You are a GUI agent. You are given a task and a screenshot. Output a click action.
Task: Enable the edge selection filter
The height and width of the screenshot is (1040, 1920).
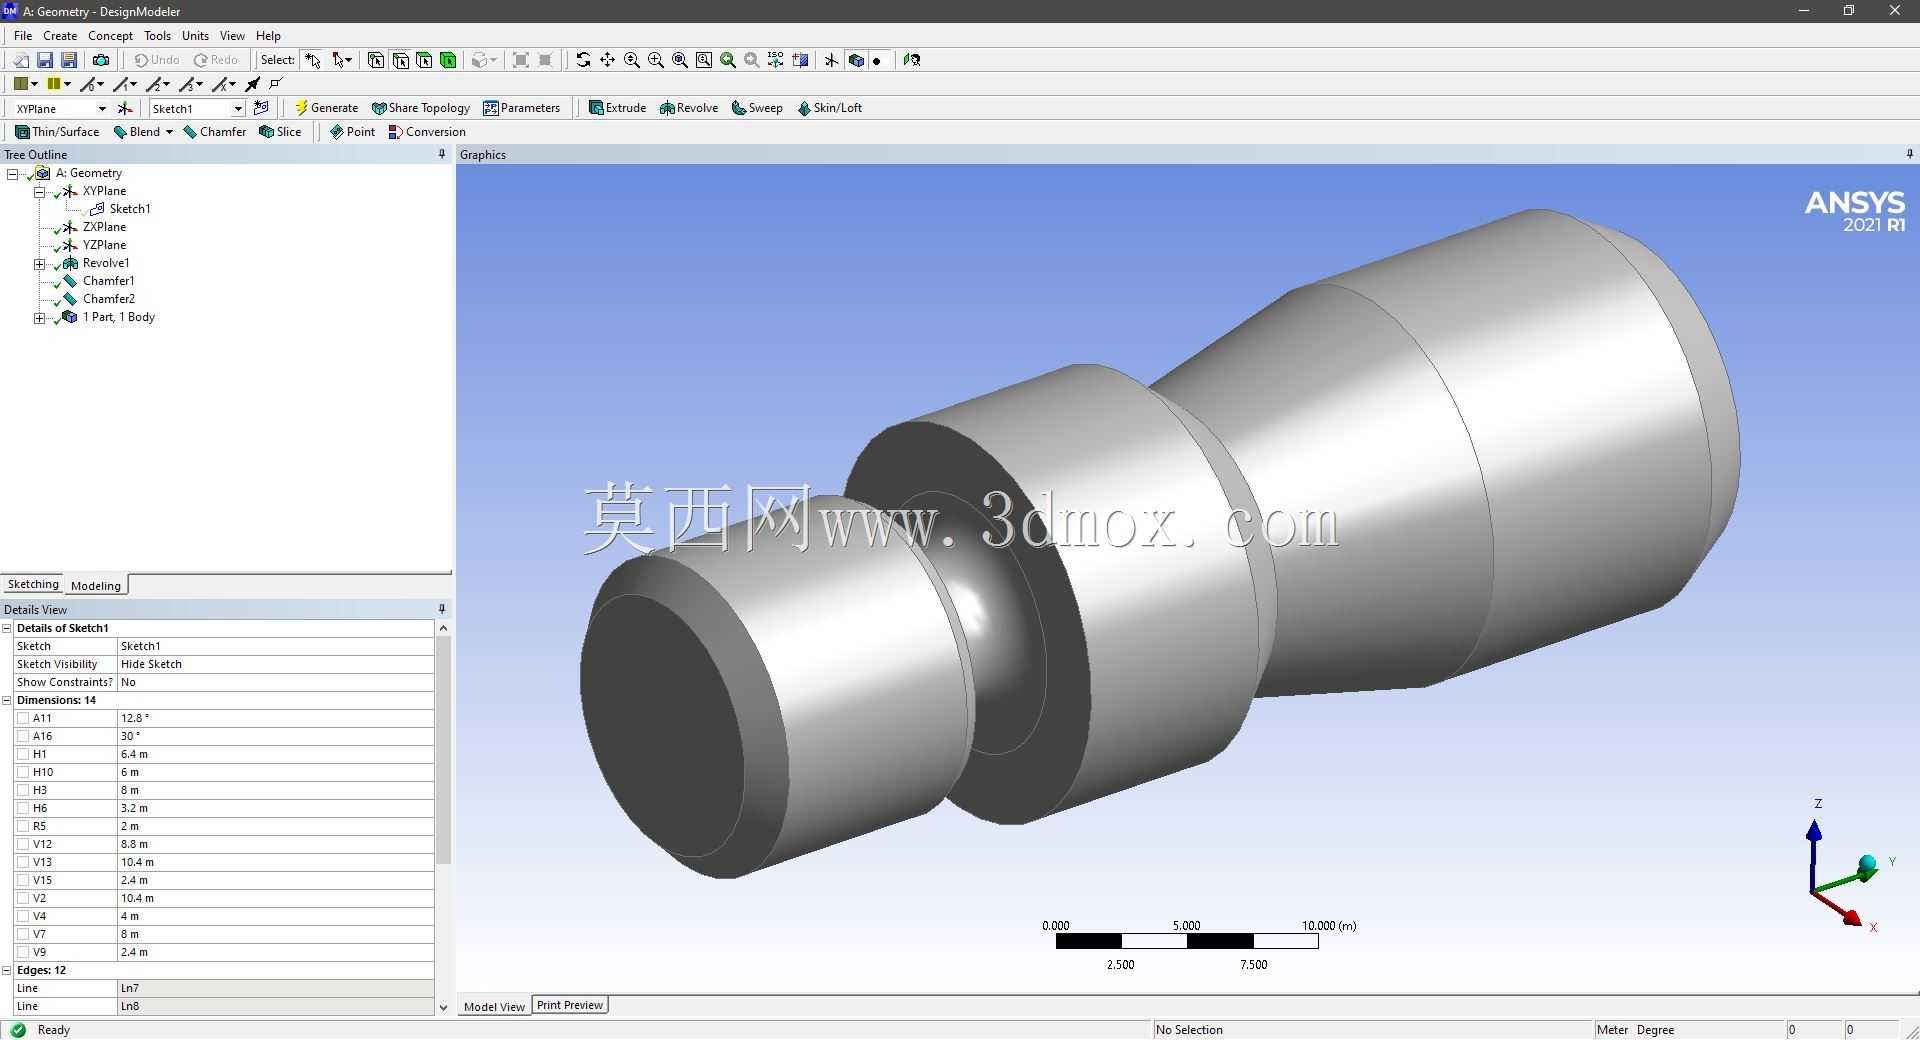tap(400, 60)
